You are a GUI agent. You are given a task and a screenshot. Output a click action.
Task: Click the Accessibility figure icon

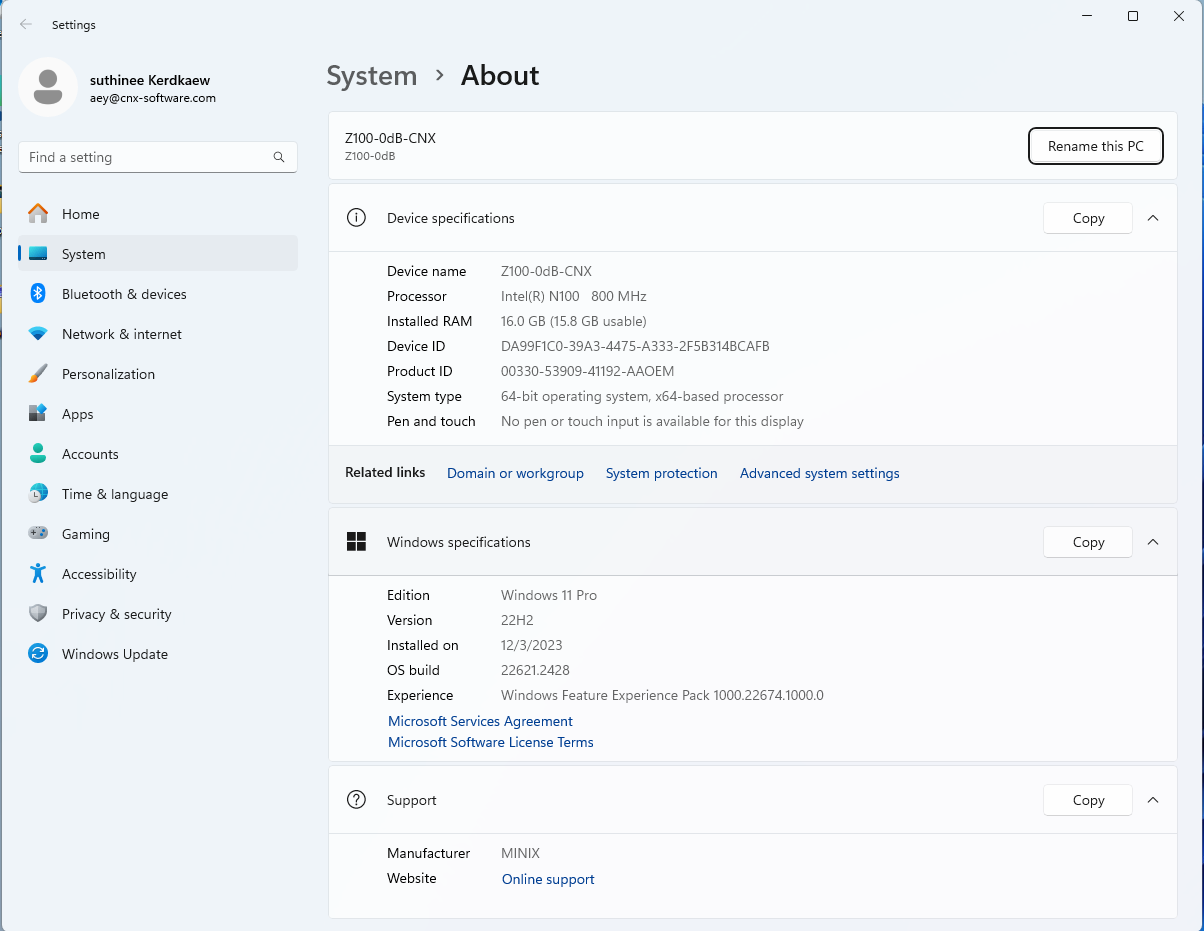[x=38, y=574]
